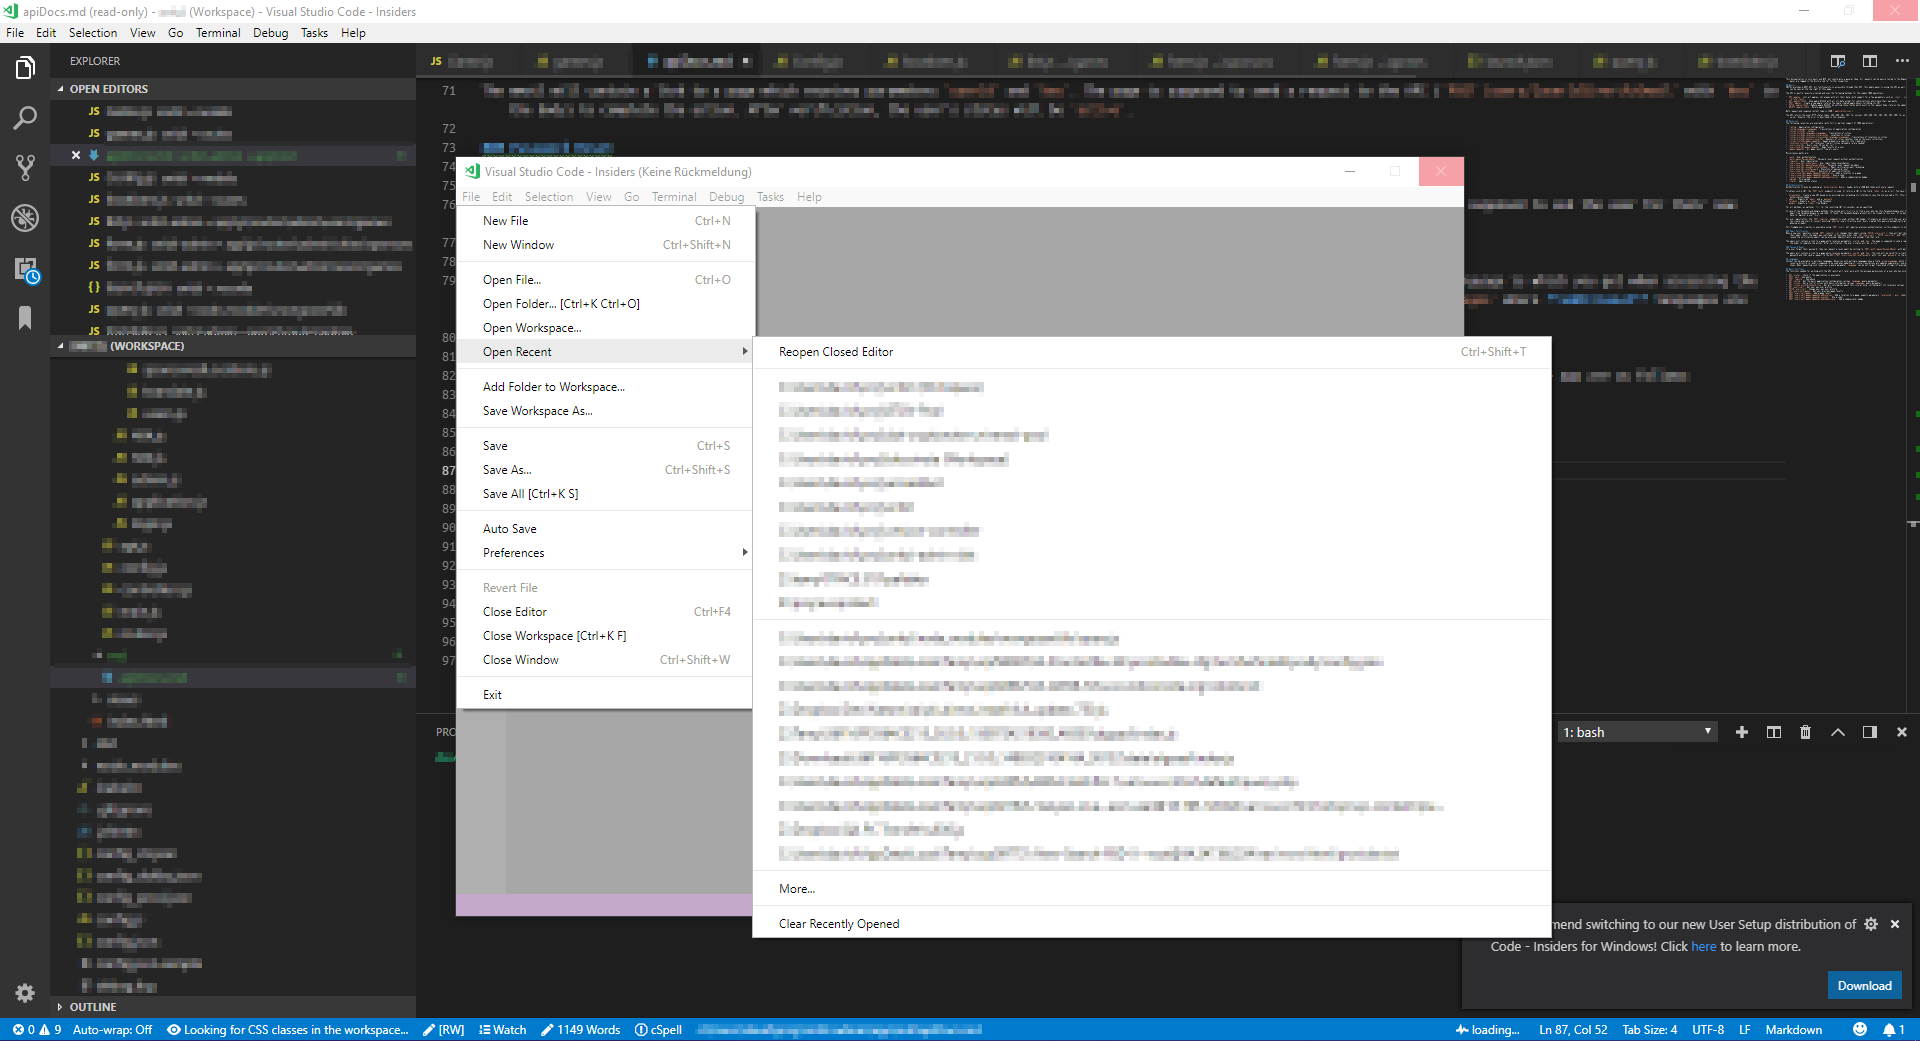Open the editor More Actions ellipsis
1920x1041 pixels.
[x=1902, y=61]
